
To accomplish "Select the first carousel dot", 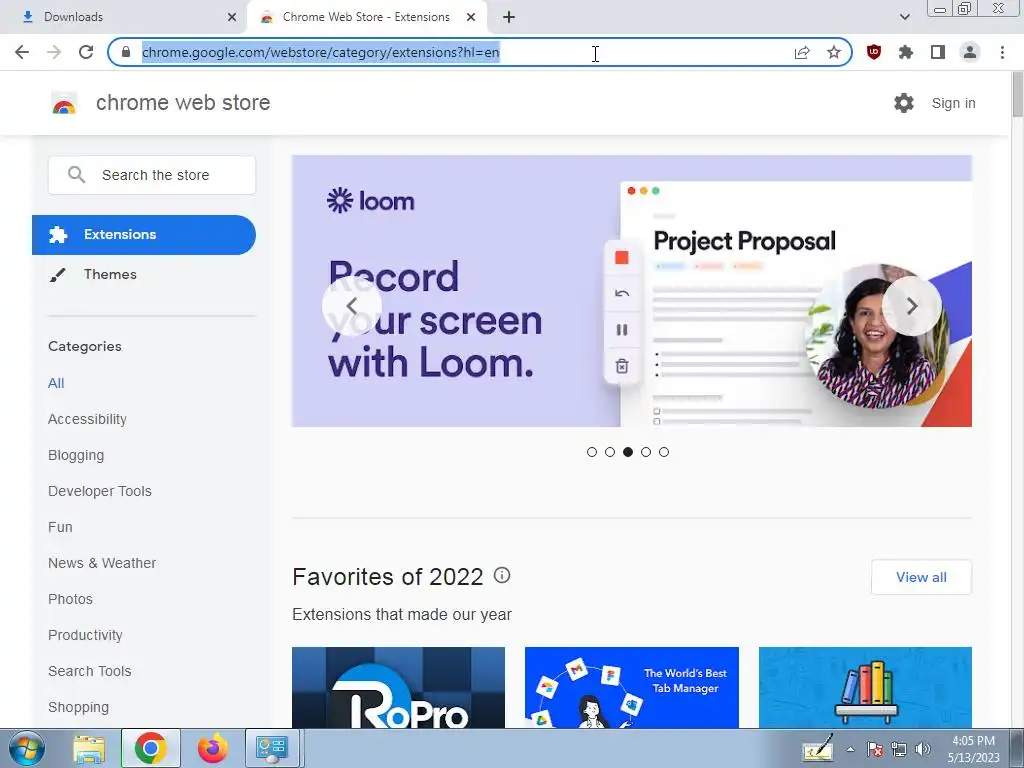I will point(592,452).
